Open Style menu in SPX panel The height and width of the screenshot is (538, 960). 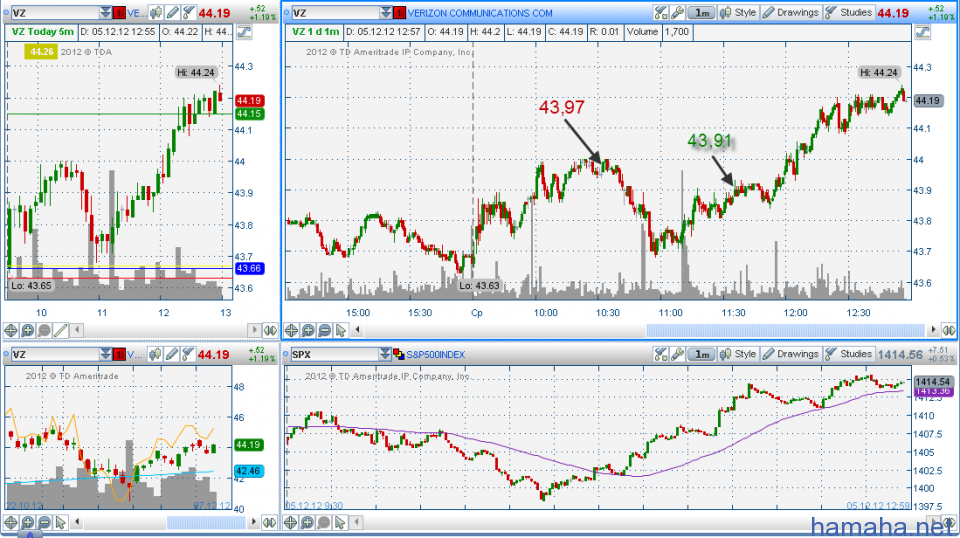[x=738, y=354]
